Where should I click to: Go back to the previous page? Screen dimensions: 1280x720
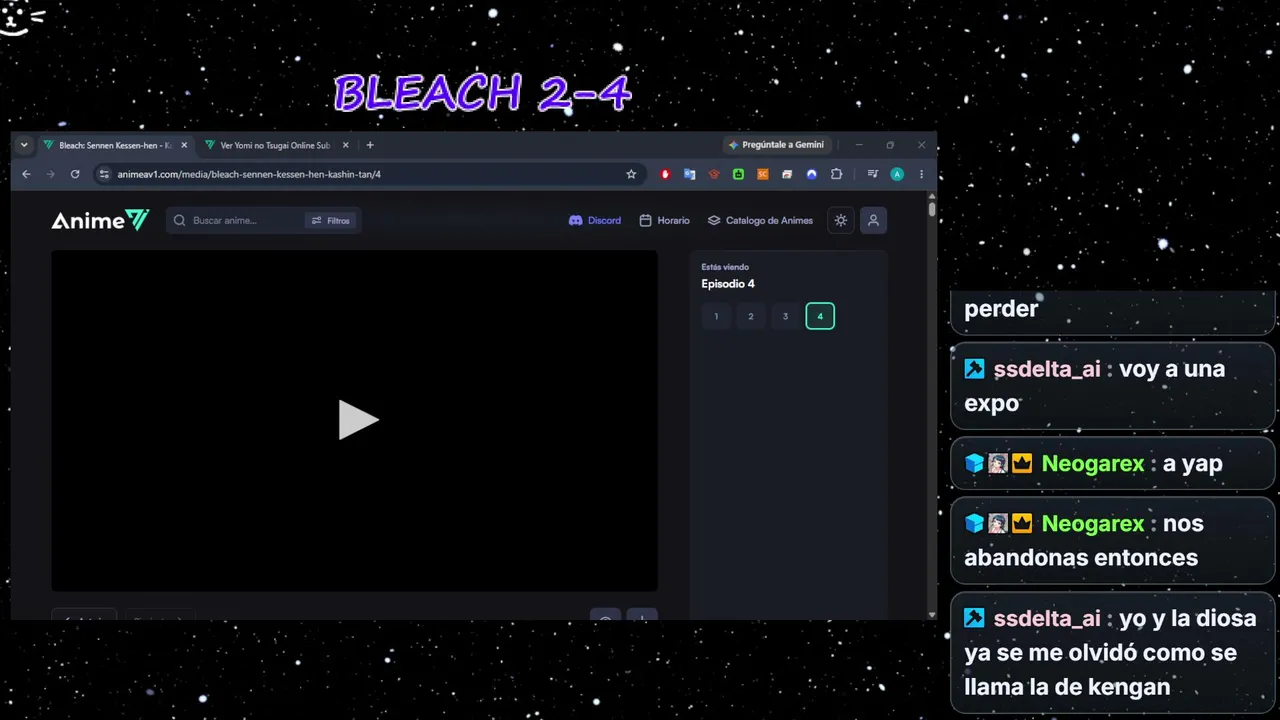coord(27,174)
